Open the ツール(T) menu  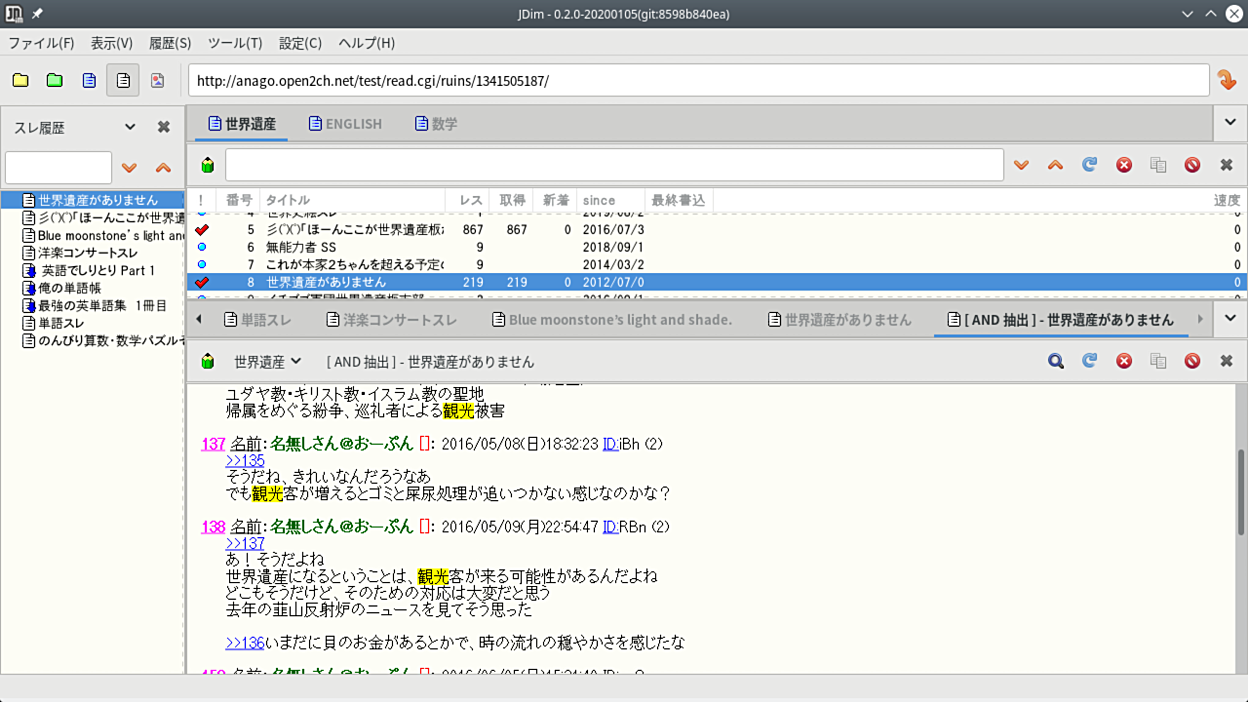click(x=234, y=43)
